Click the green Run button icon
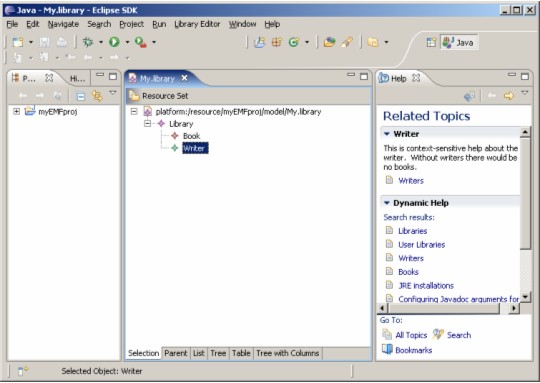540x383 pixels. [114, 42]
